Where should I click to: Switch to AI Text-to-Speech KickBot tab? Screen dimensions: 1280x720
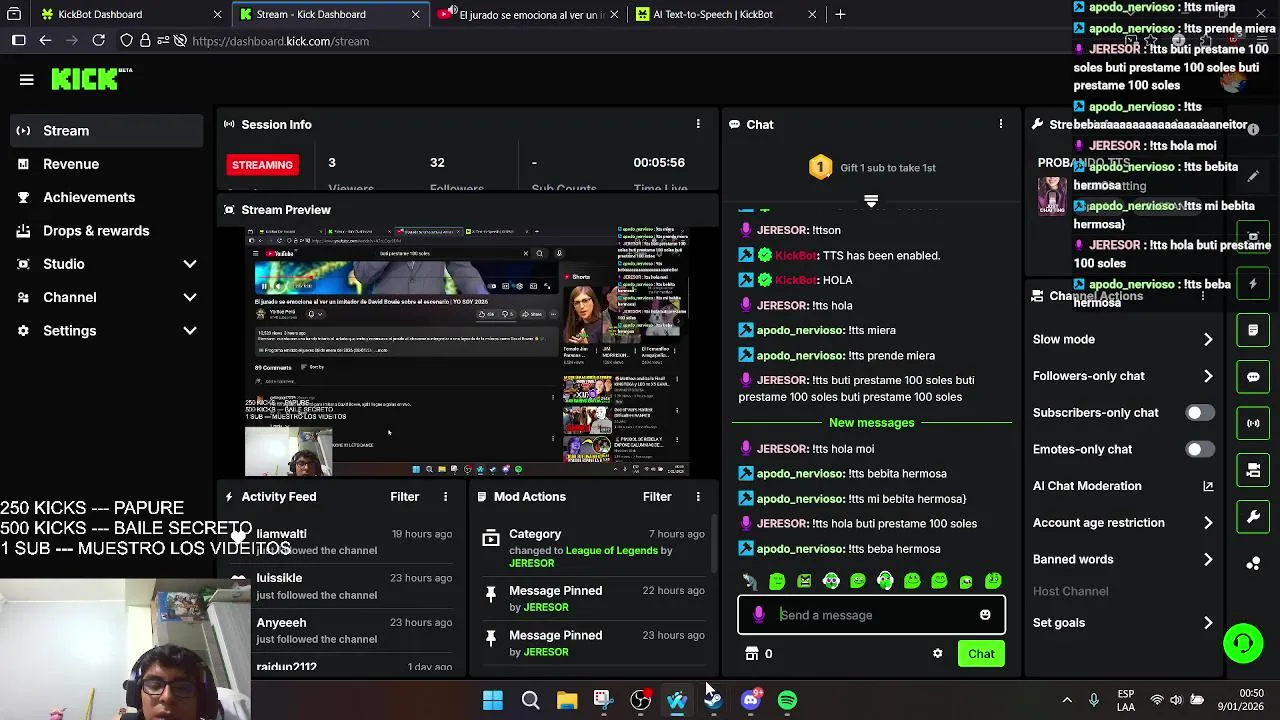(726, 14)
